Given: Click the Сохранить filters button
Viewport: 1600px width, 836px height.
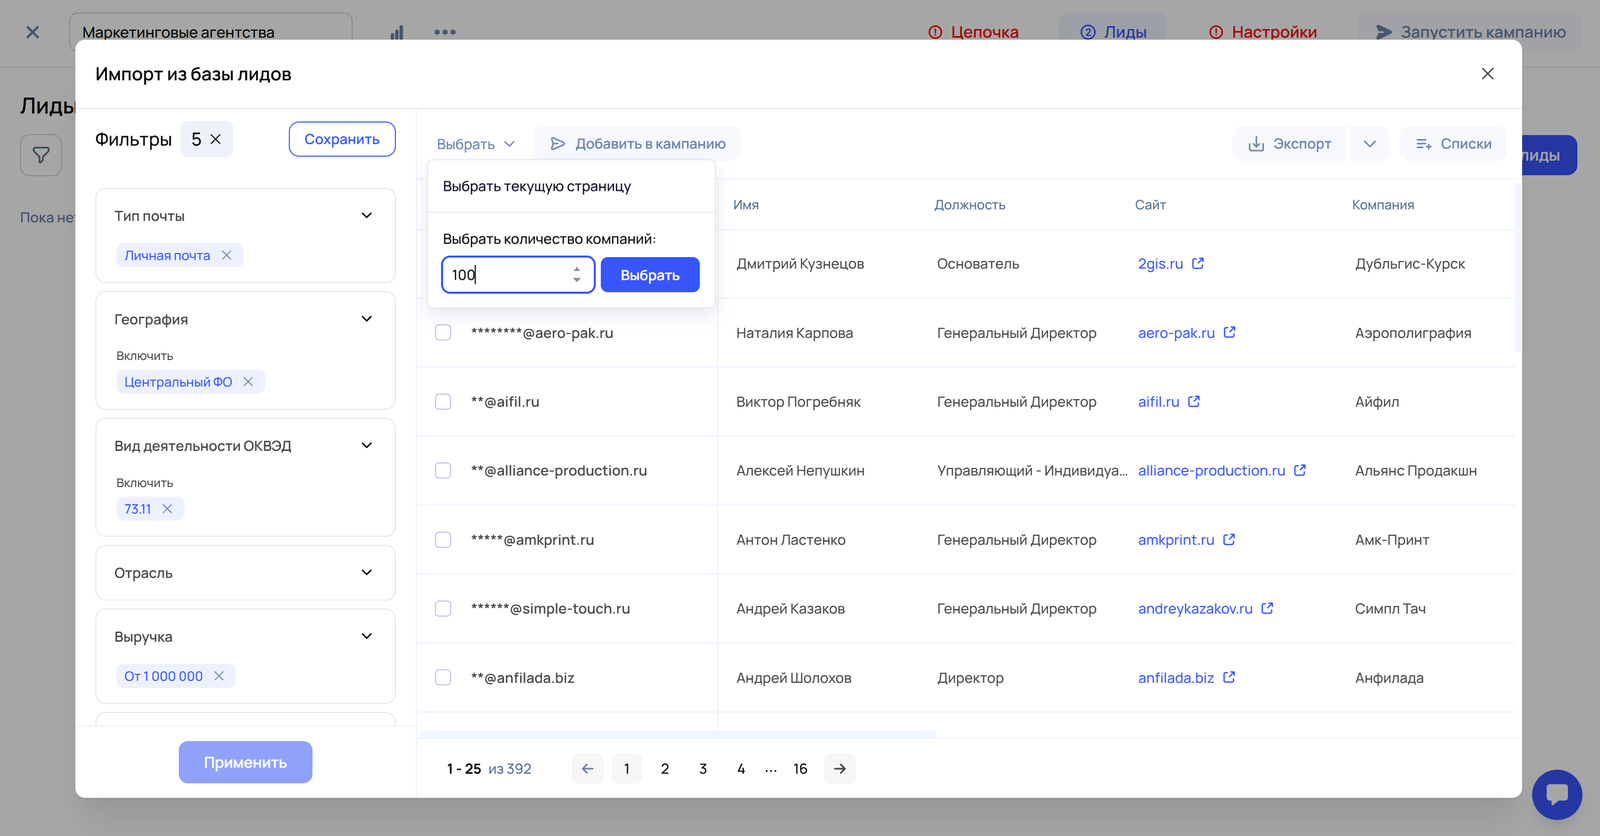Looking at the screenshot, I should 342,140.
